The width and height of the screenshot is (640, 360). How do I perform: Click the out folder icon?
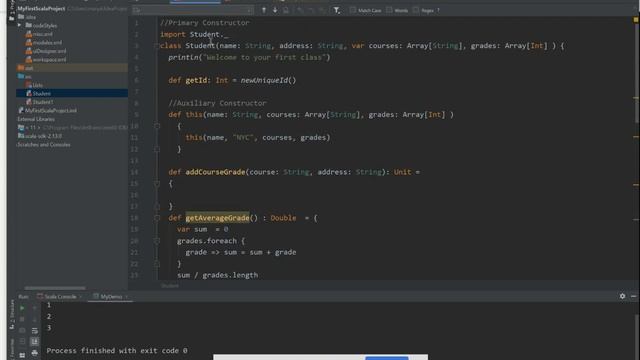click(x=20, y=68)
